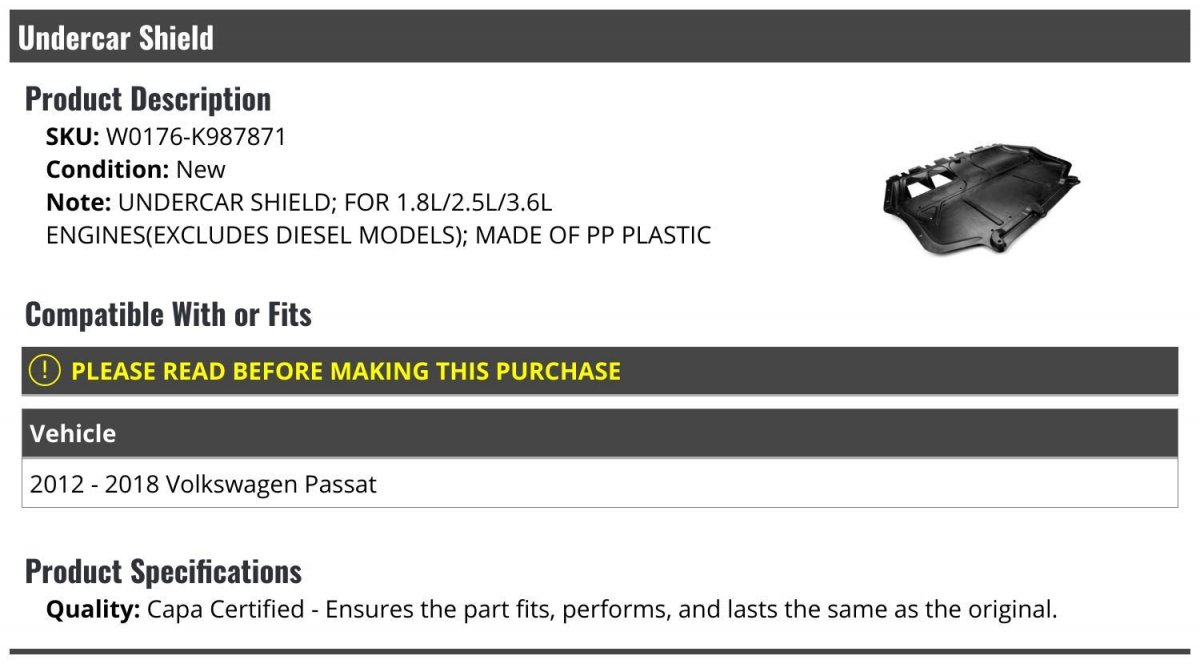Click the Product Specifications heading
The image size is (1200, 664).
pyautogui.click(x=163, y=572)
